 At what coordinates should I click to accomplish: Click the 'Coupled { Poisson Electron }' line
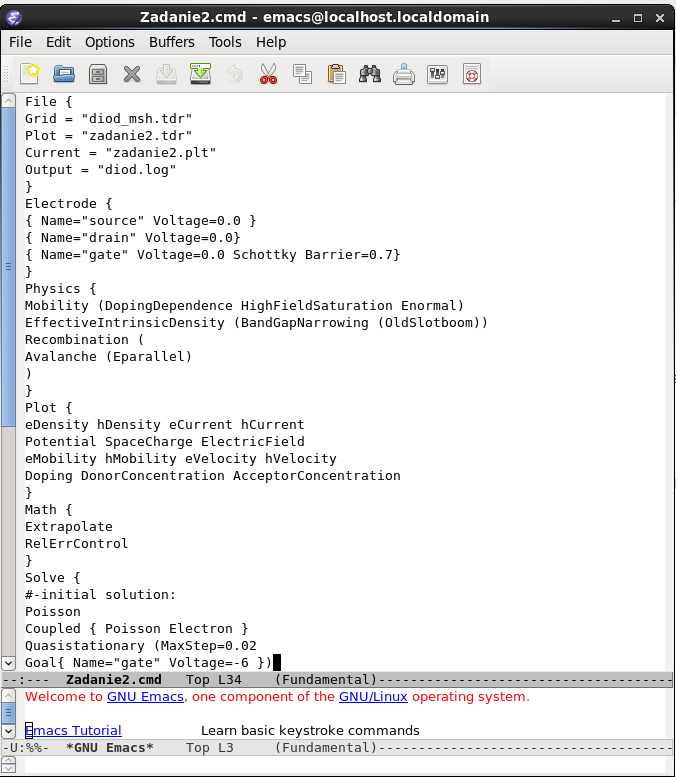[x=136, y=629]
